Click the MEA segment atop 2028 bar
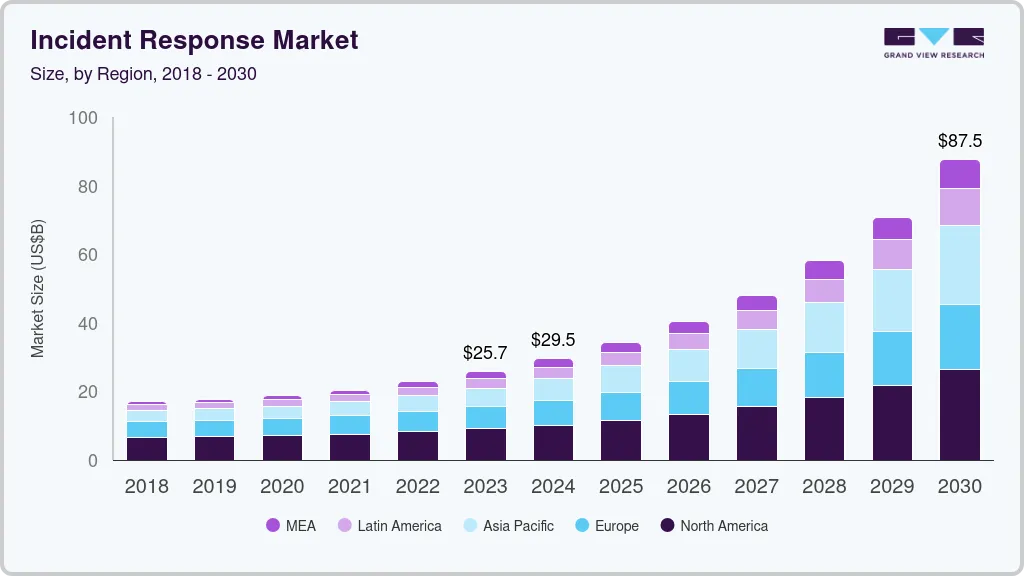 824,270
